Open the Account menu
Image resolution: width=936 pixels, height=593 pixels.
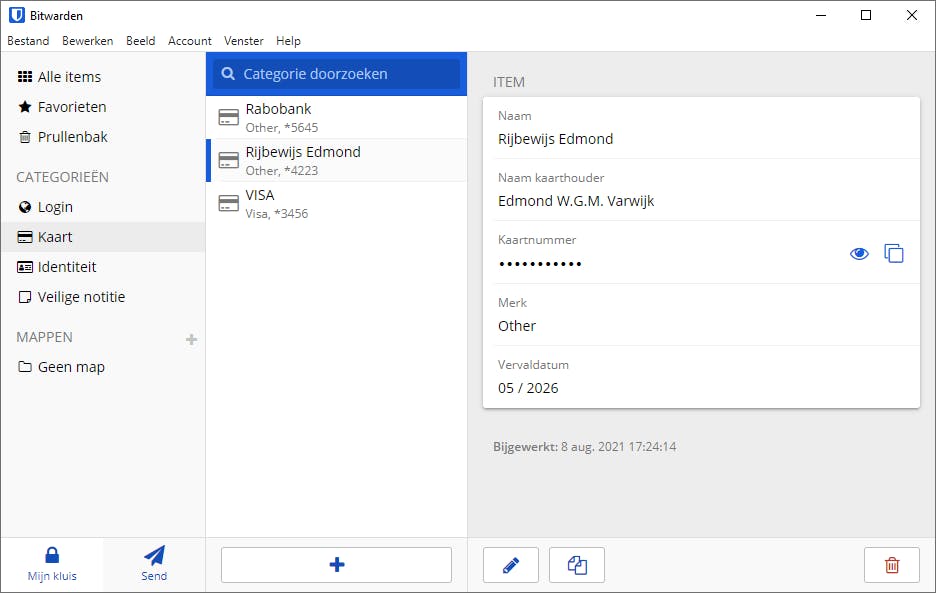189,41
